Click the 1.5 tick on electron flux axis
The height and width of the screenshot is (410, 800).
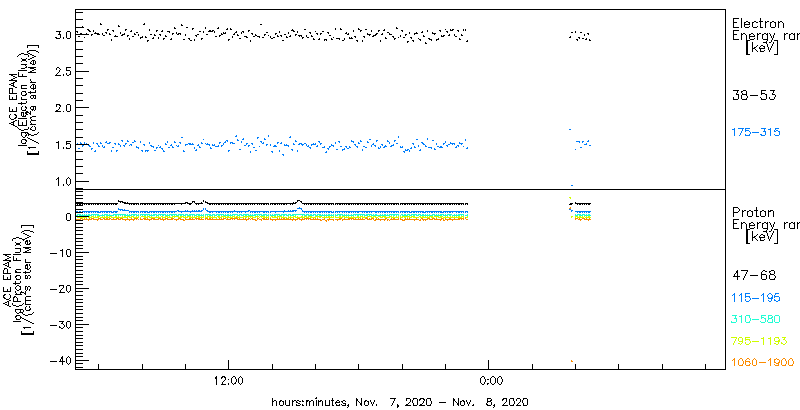(64, 145)
